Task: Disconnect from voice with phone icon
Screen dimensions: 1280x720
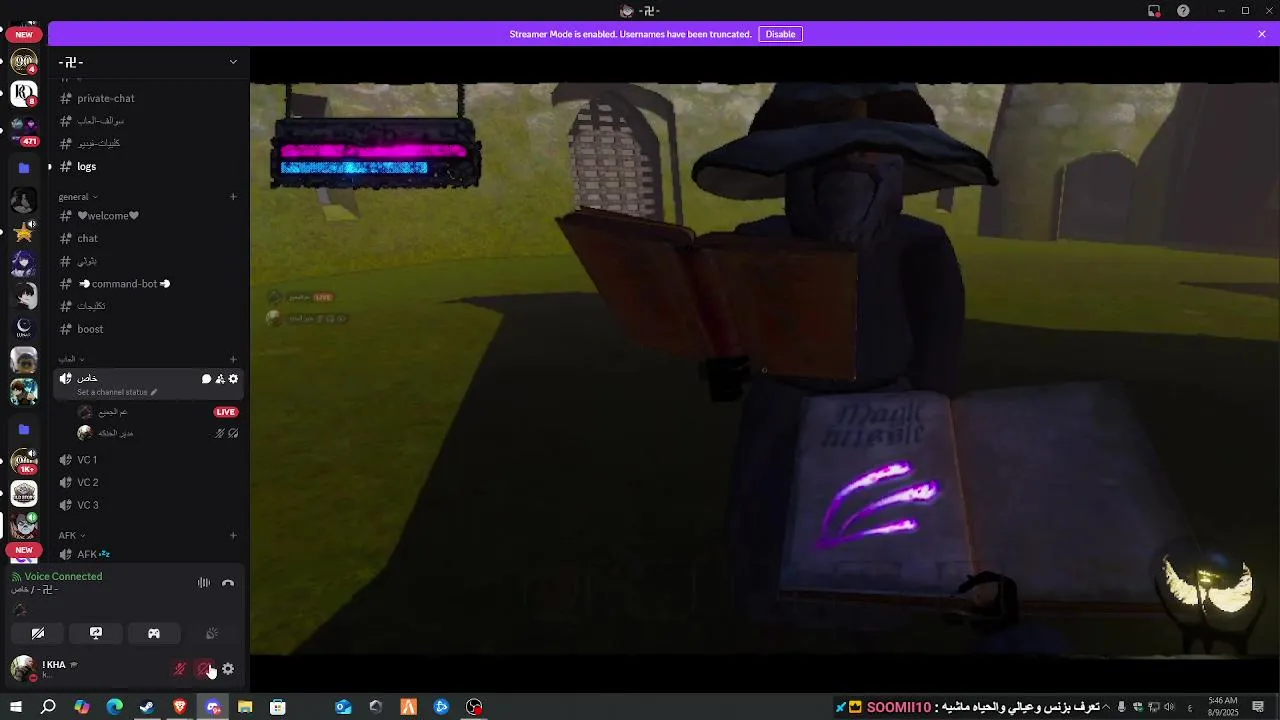Action: pos(228,583)
